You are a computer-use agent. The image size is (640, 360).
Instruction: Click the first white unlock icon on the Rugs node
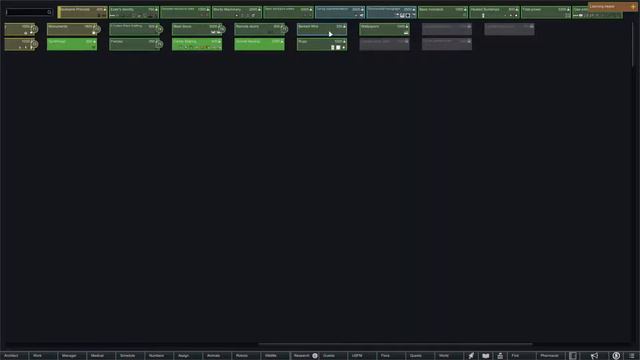(333, 47)
